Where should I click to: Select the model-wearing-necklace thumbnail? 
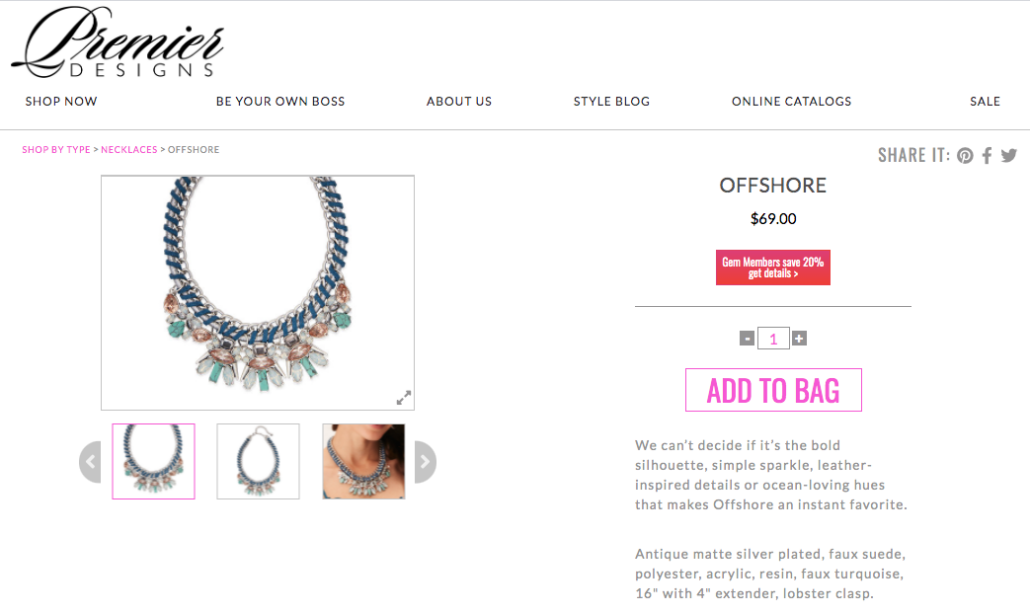point(364,461)
